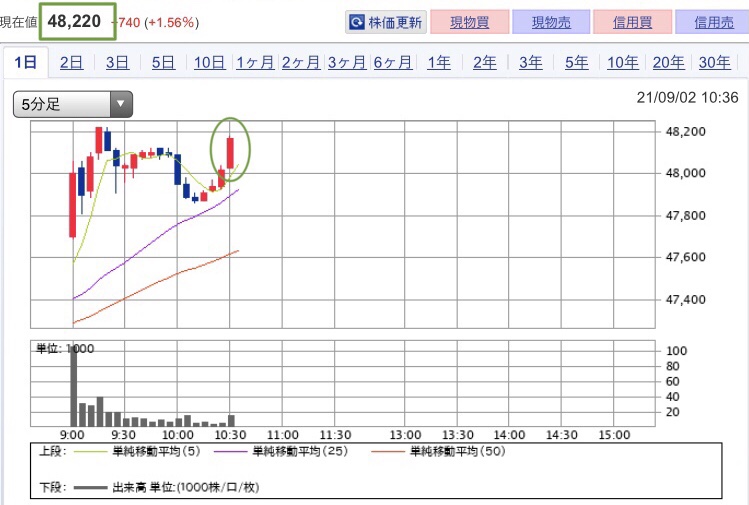The width and height of the screenshot is (749, 505).
Task: Open the 5分足 interval dropdown arrow
Action: [x=121, y=104]
